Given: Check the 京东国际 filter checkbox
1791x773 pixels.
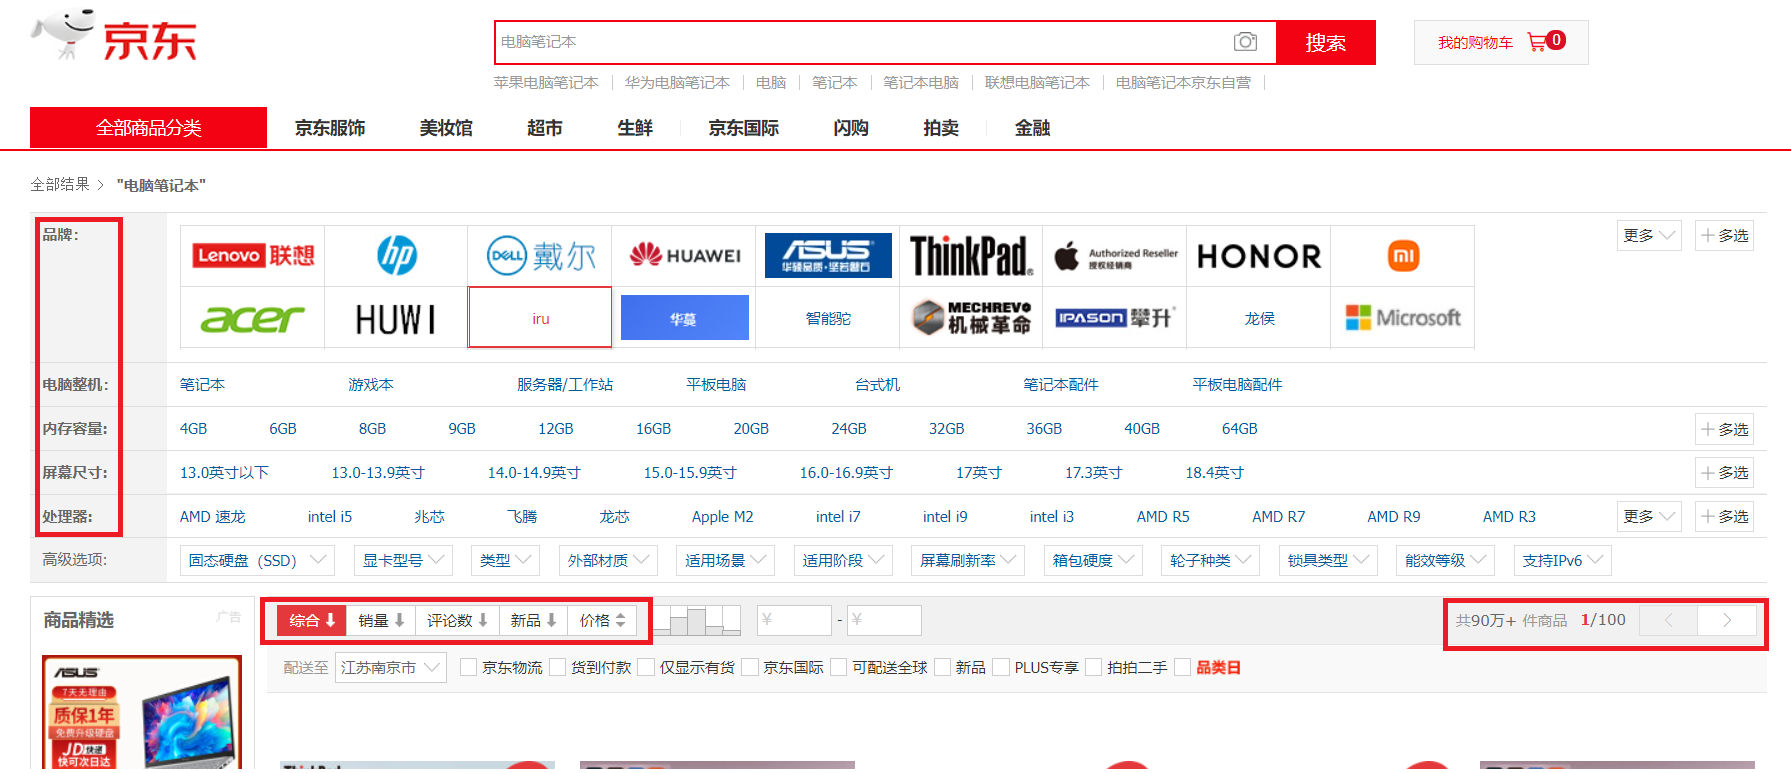Looking at the screenshot, I should [x=750, y=668].
